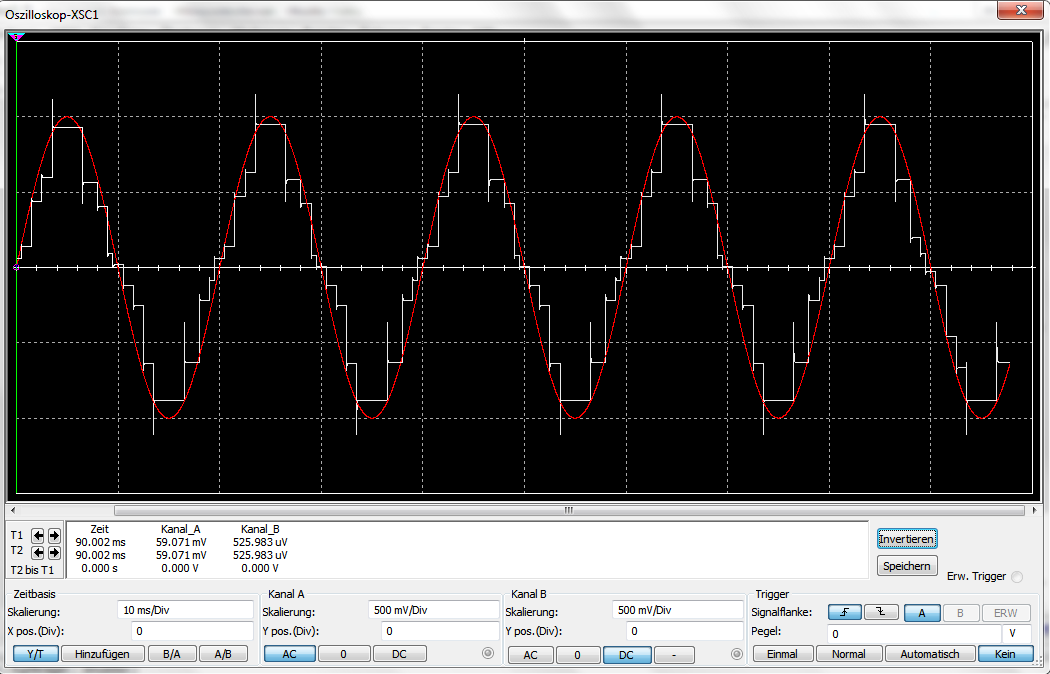1050x674 pixels.
Task: Toggle the Erw. Trigger radio indicator
Action: pyautogui.click(x=1017, y=576)
